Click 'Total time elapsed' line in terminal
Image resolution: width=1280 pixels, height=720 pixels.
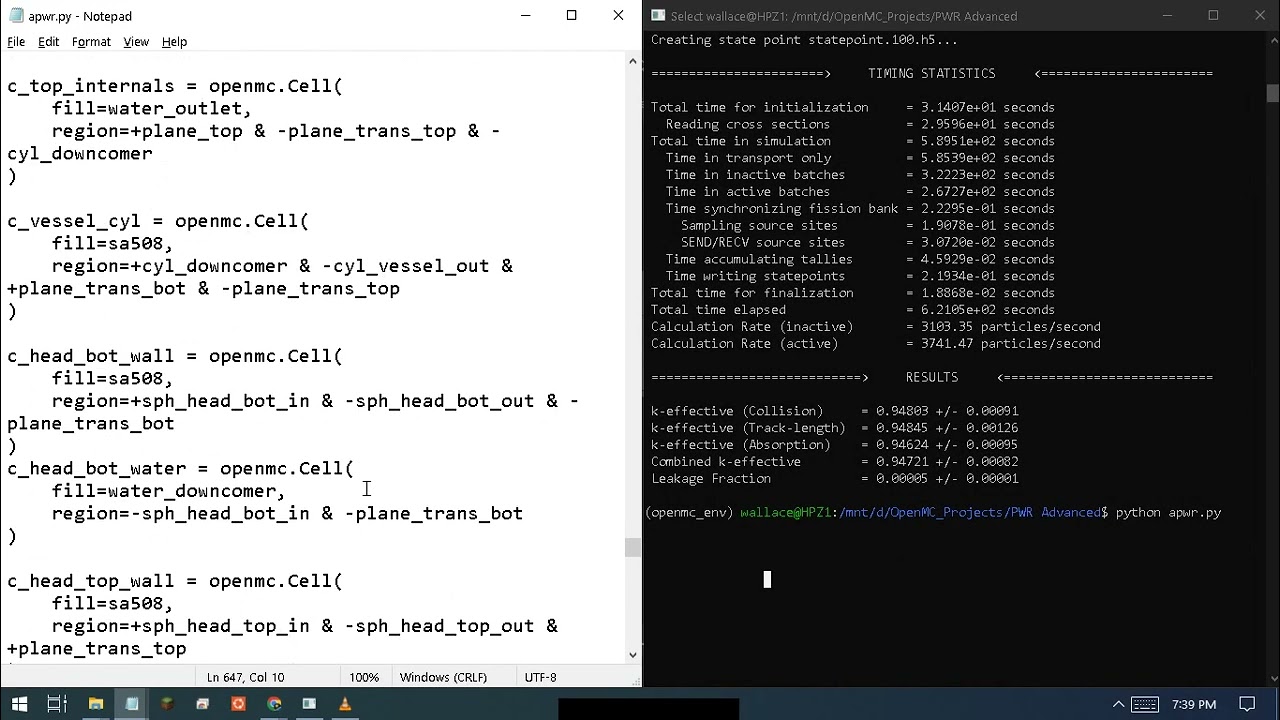[852, 309]
